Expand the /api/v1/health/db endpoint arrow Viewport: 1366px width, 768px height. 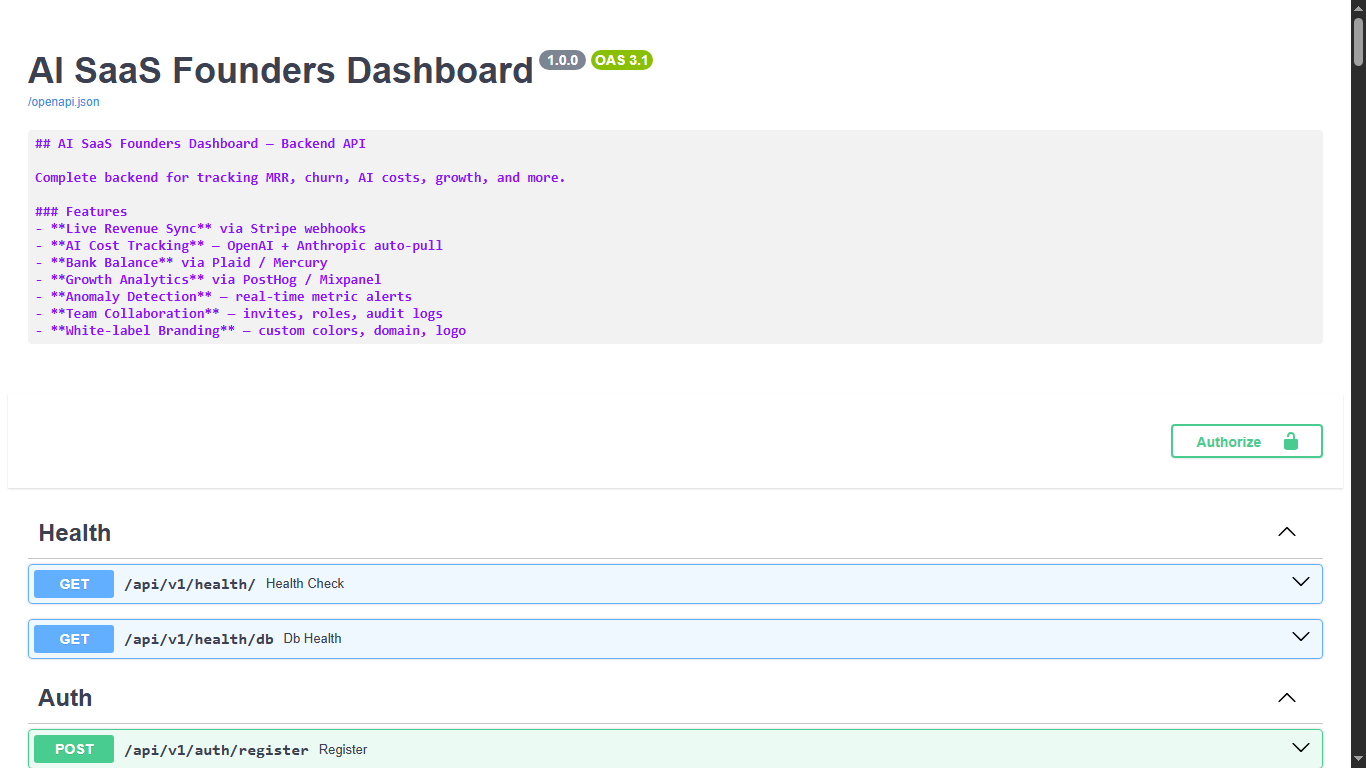click(x=1300, y=638)
